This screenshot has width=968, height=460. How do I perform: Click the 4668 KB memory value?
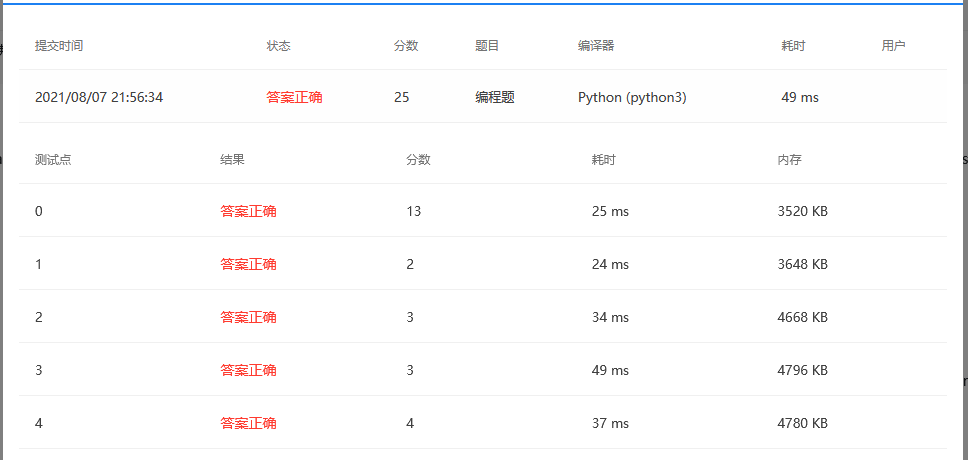[803, 317]
